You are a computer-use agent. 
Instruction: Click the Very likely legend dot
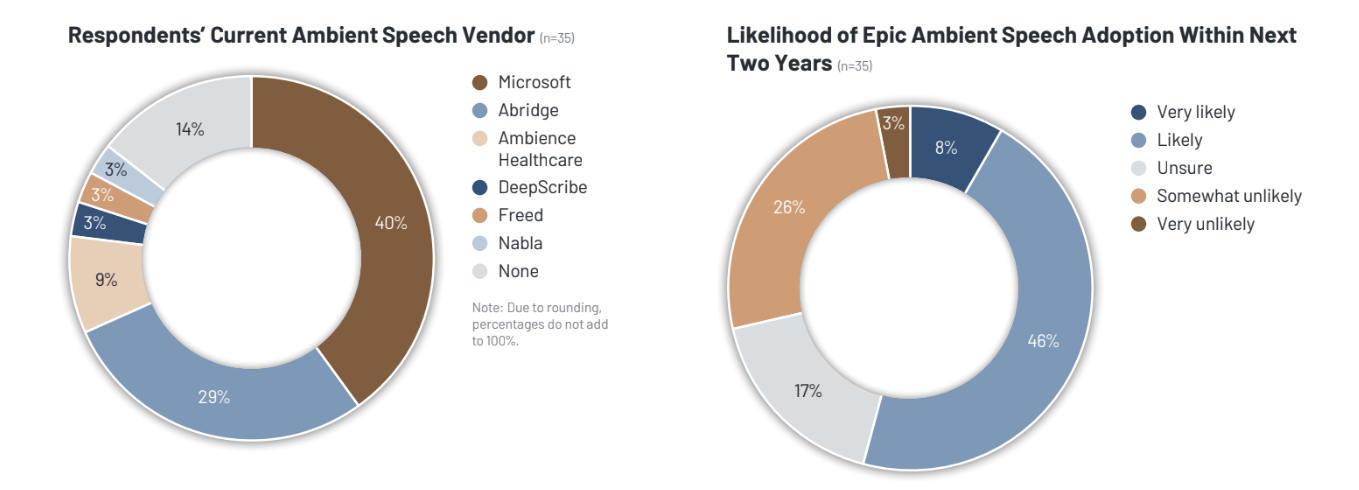(1138, 112)
